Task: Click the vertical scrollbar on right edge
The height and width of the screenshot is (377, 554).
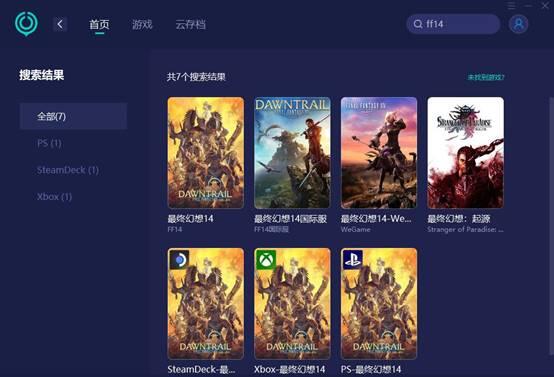Action: (551, 226)
